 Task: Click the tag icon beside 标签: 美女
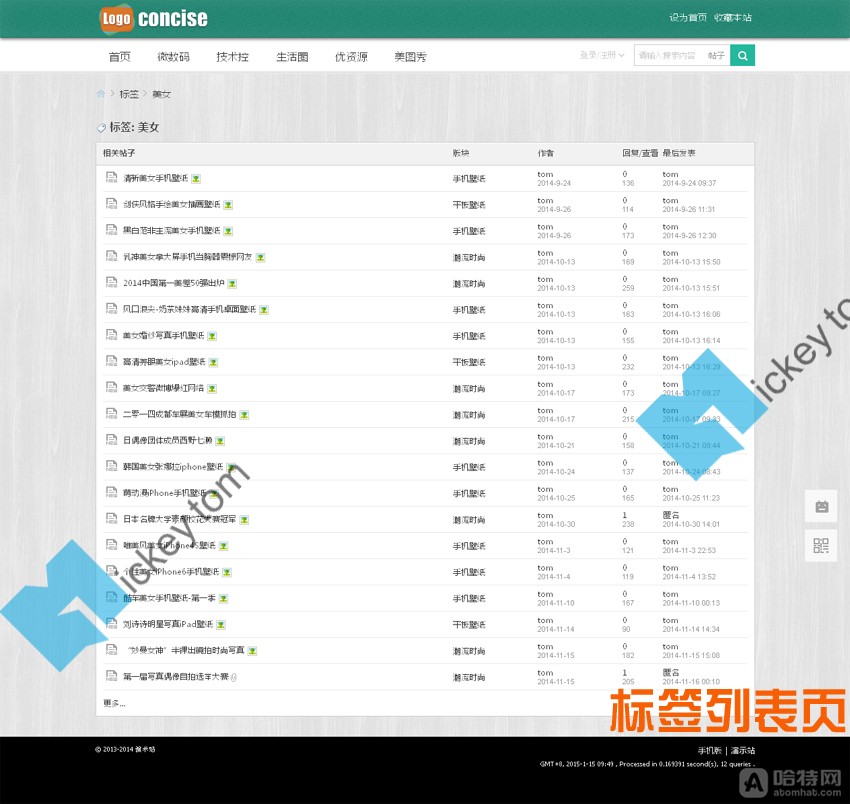point(101,128)
